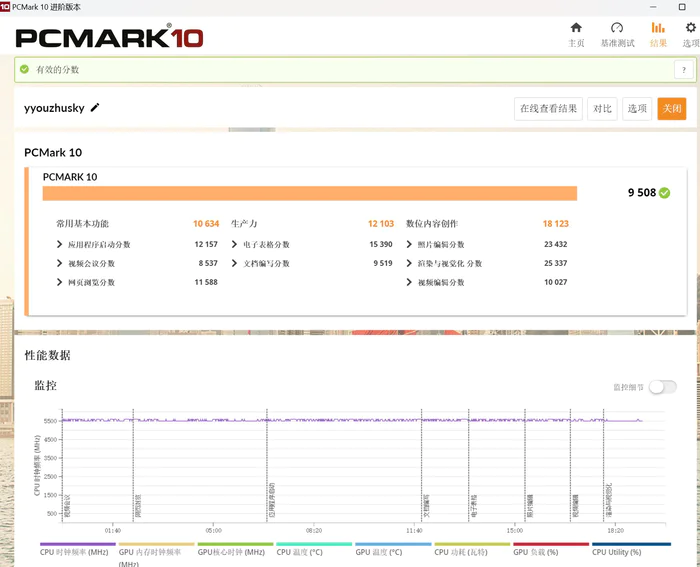This screenshot has height=567, width=700.
Task: Expand 视频编辑分数 row
Action: coord(409,282)
